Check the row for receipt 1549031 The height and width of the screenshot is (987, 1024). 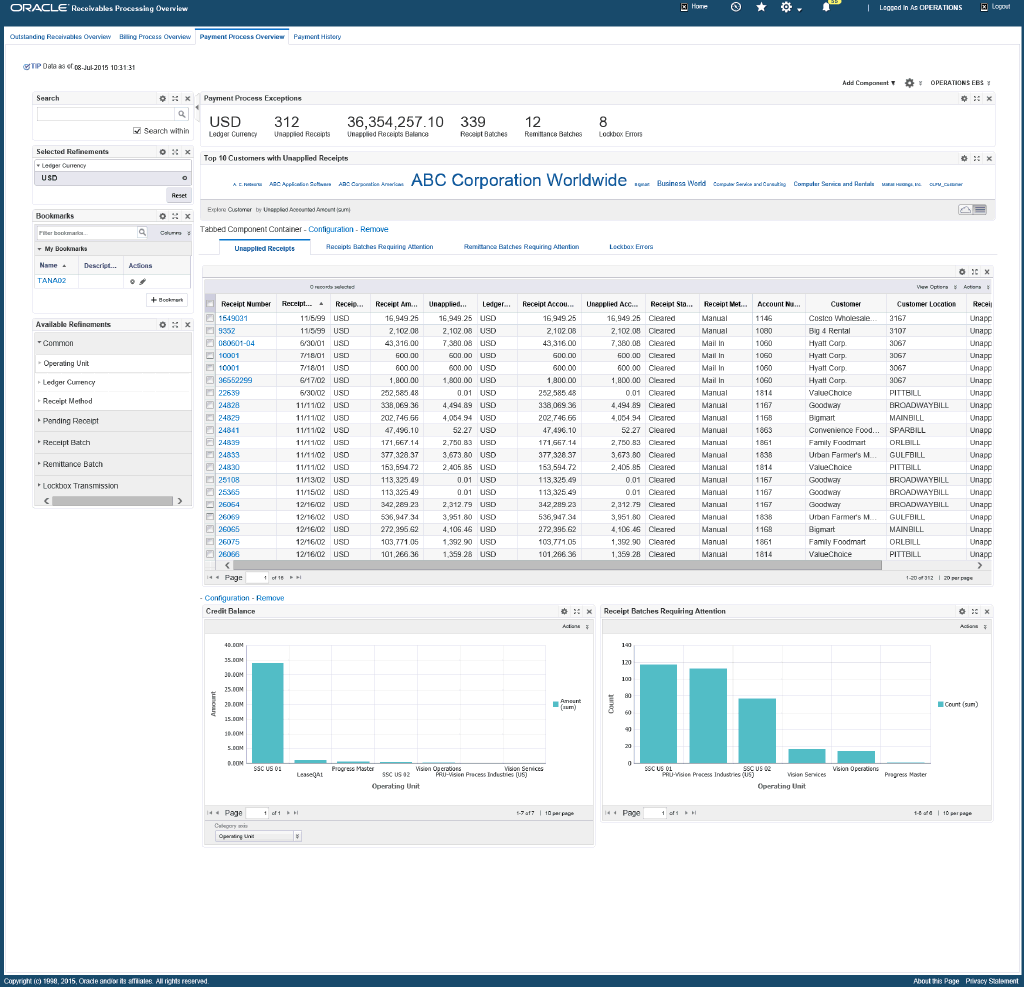[210, 318]
